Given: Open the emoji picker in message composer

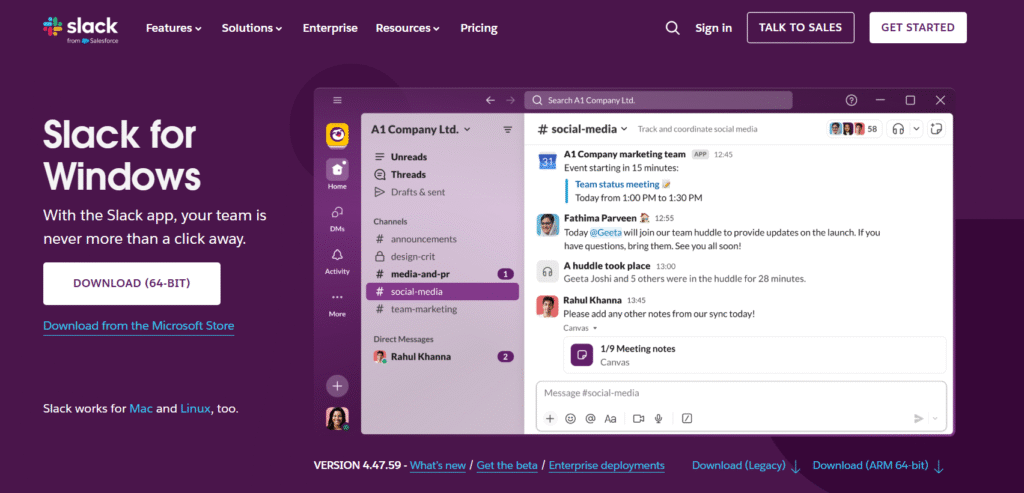Looking at the screenshot, I should (x=570, y=419).
